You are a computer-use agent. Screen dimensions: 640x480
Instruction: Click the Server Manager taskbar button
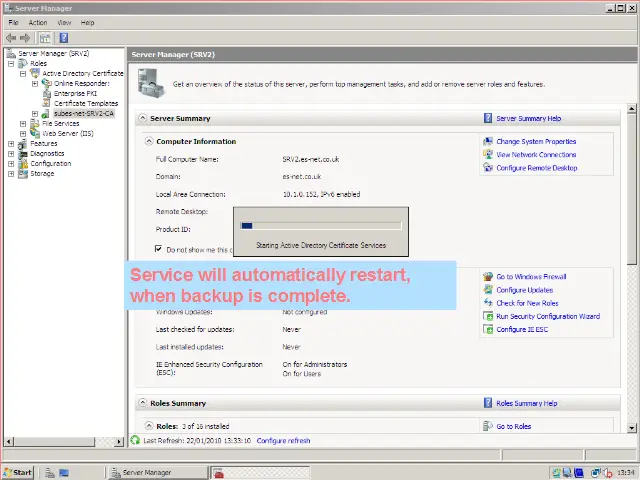coord(158,472)
